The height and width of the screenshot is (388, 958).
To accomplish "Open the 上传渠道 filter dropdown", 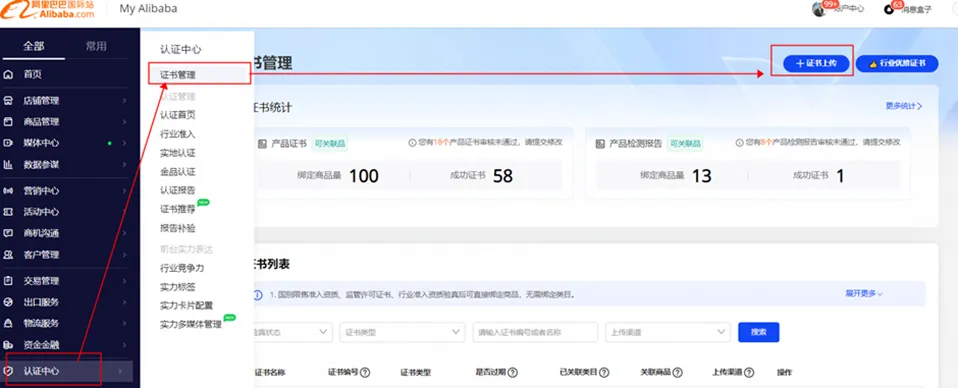I will point(667,332).
